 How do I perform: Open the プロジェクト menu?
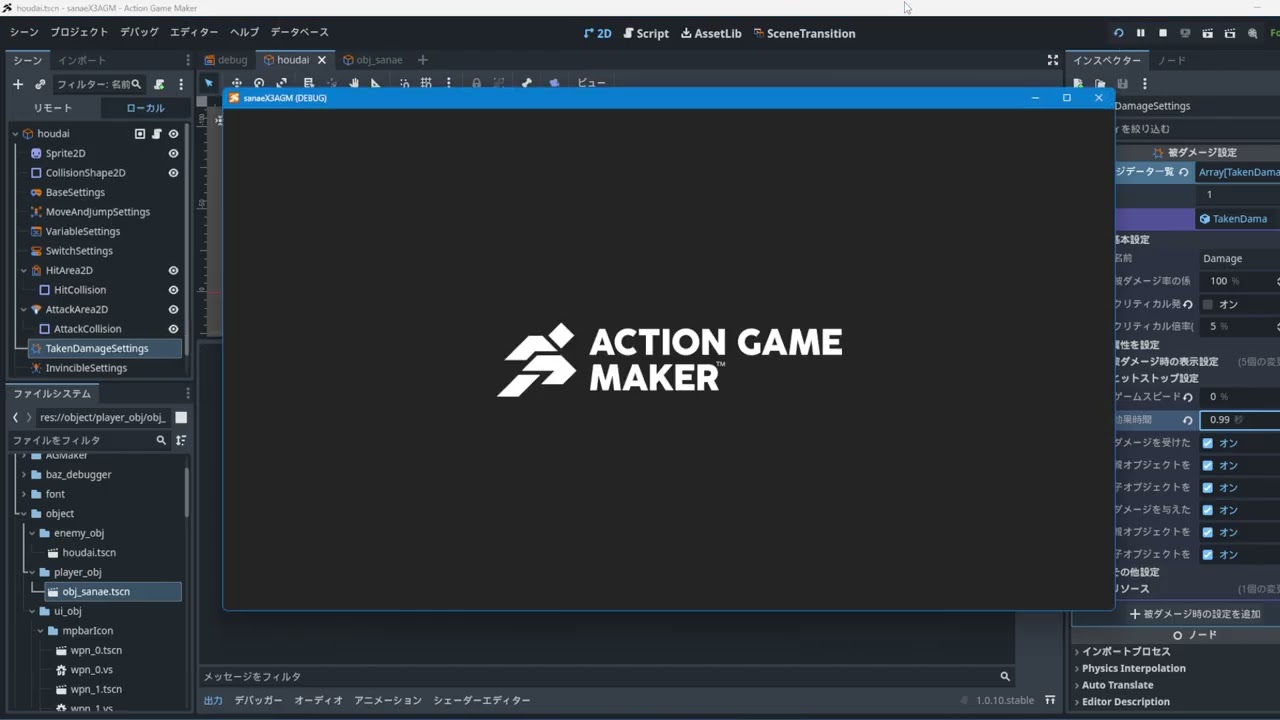point(80,32)
